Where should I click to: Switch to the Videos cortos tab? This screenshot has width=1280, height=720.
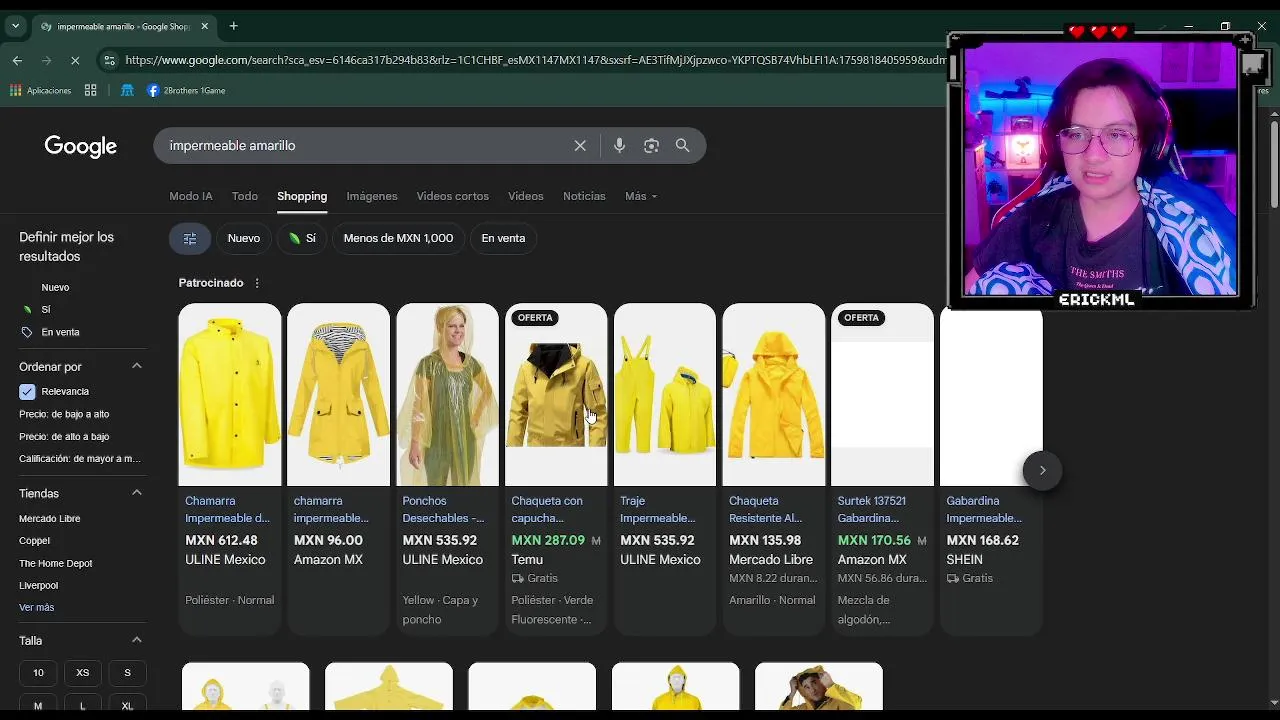pos(453,196)
